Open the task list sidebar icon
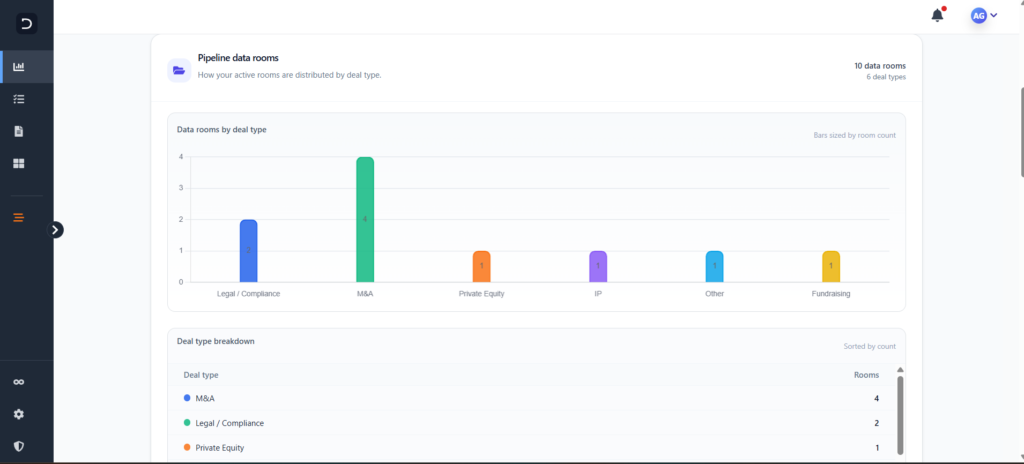The width and height of the screenshot is (1024, 464). click(19, 99)
